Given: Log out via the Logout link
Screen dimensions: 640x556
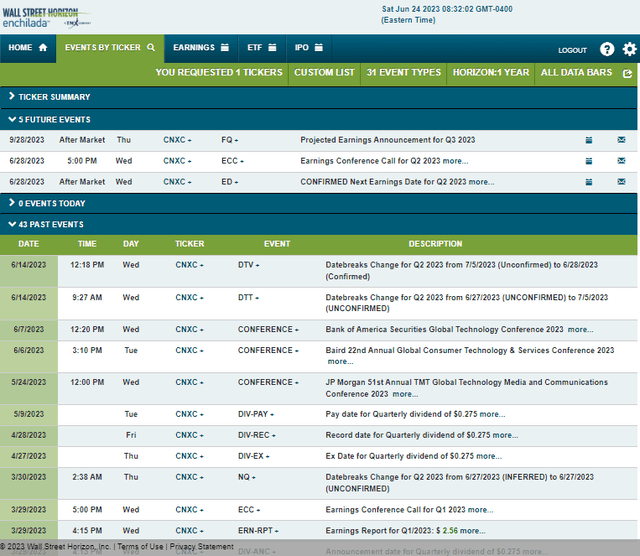Looking at the screenshot, I should (x=572, y=50).
